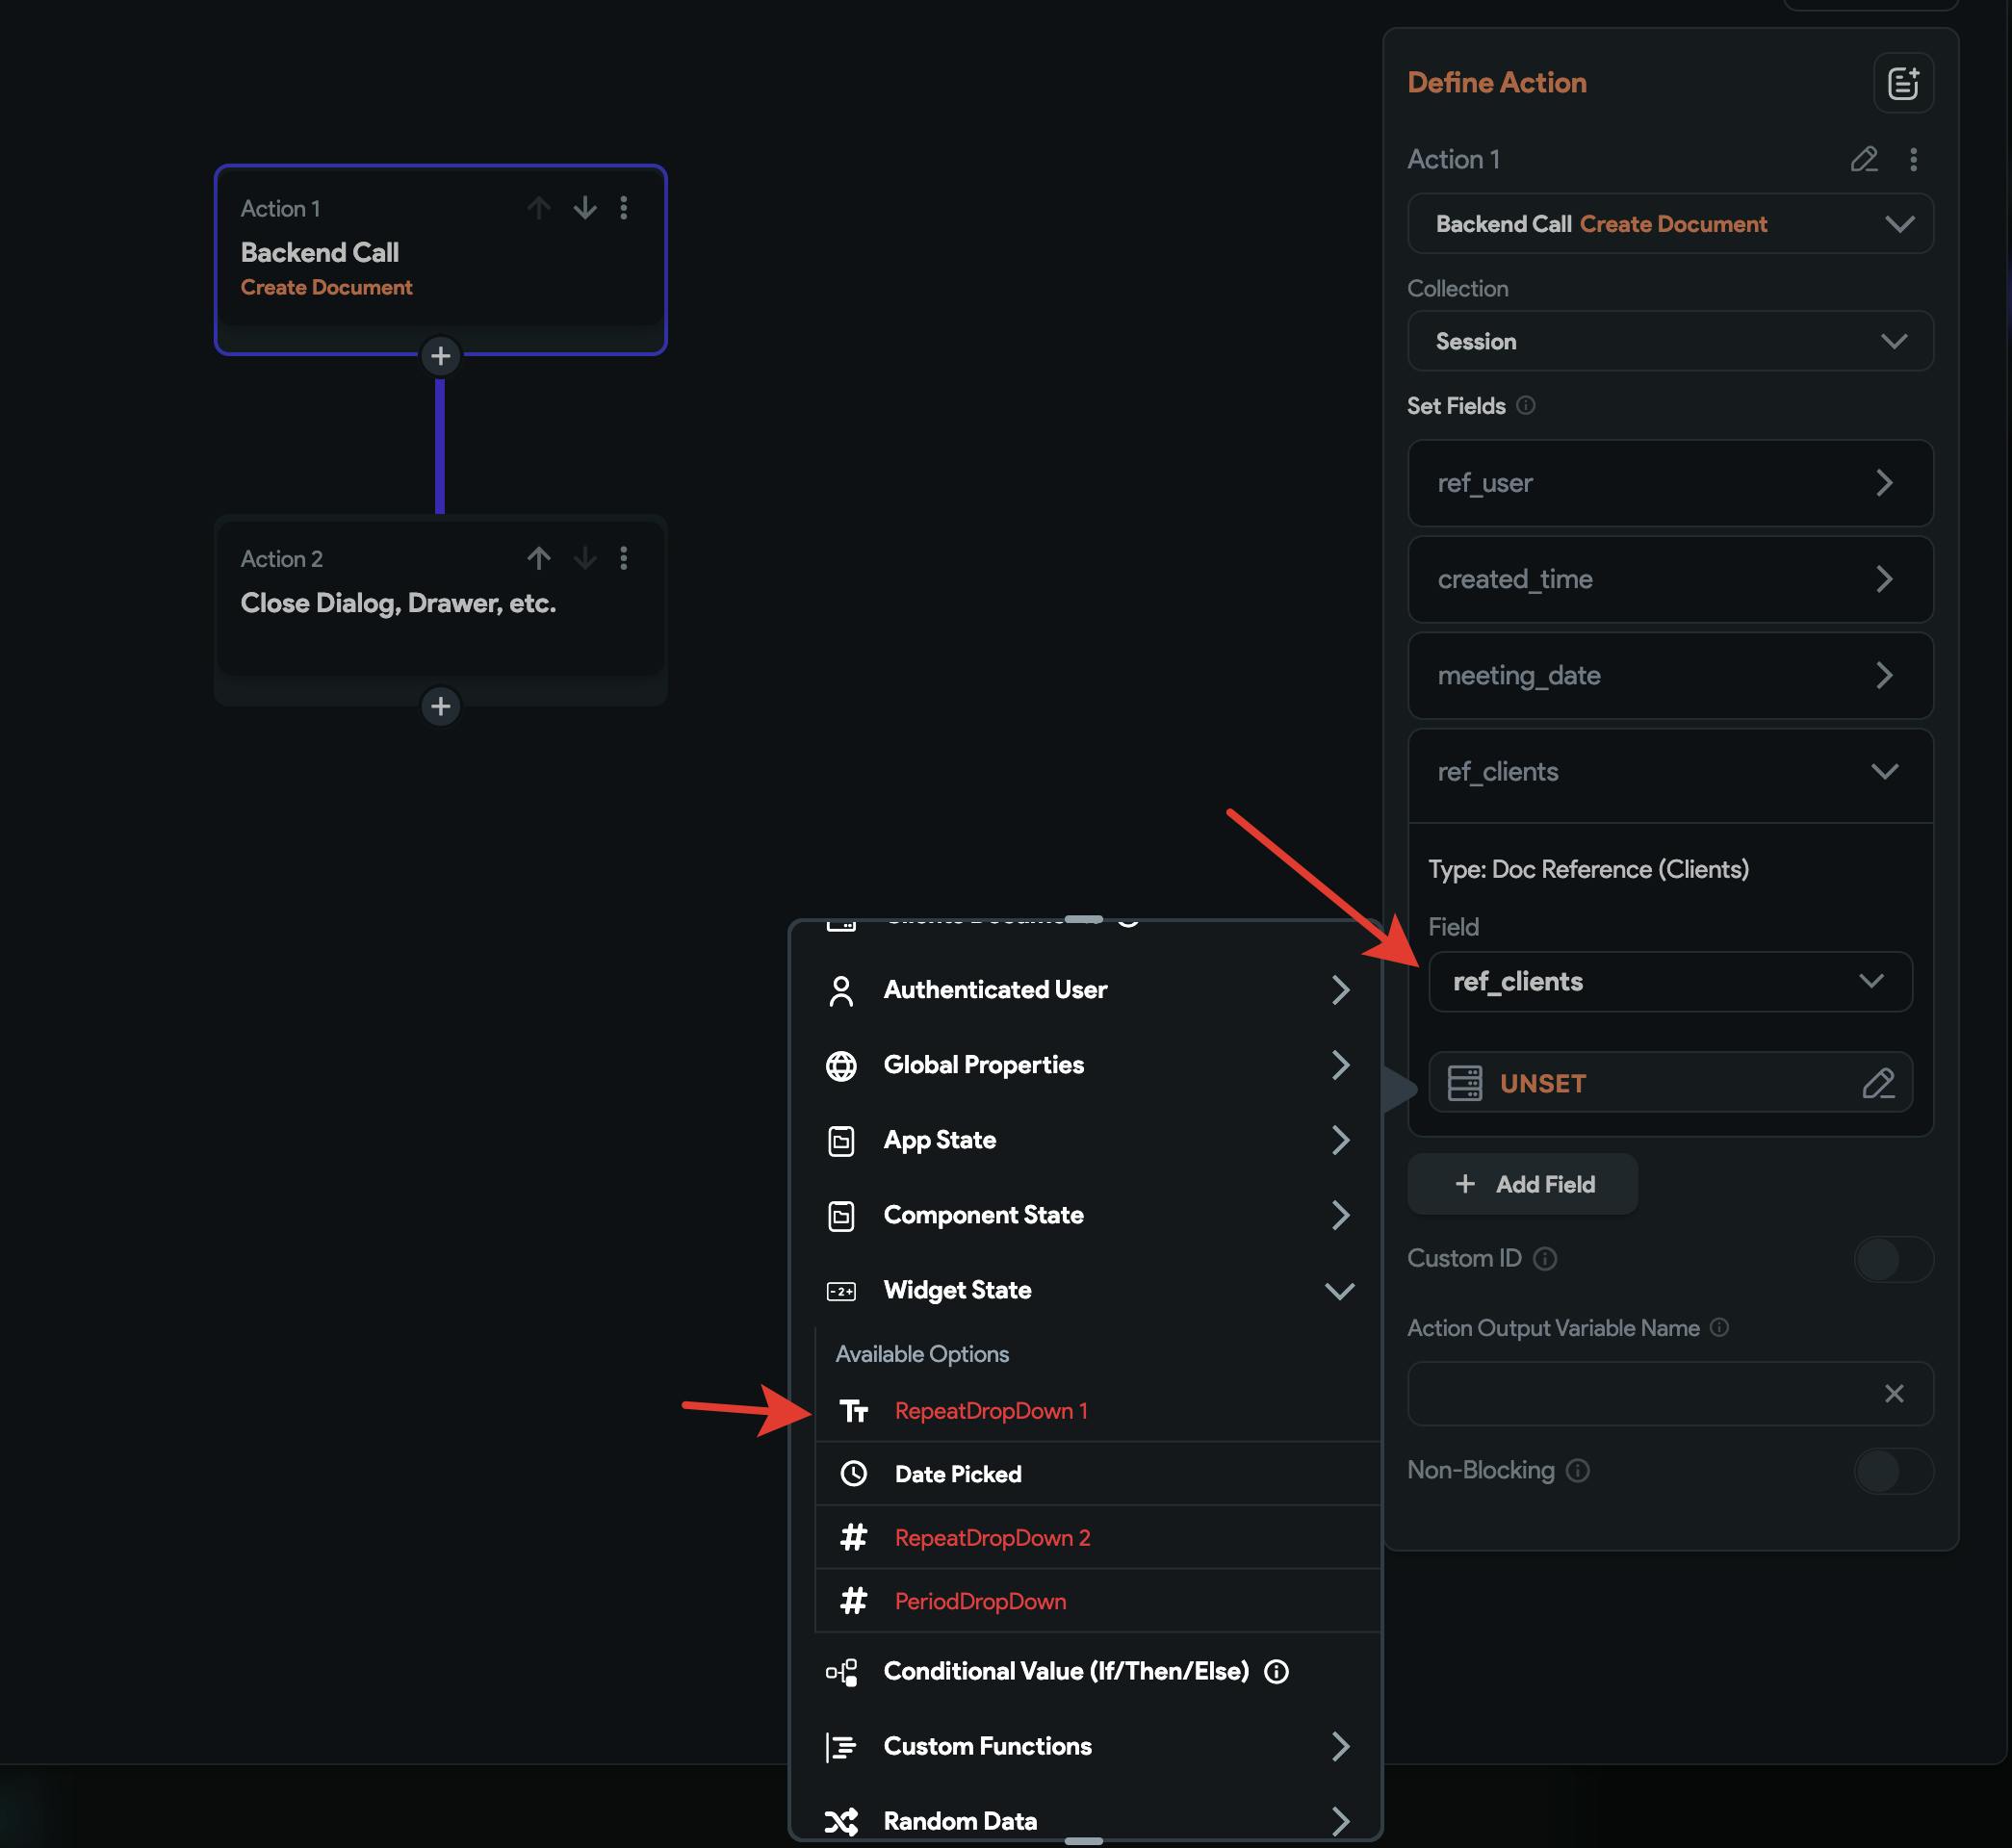Click the Add Field button
The image size is (2012, 1848).
1522,1184
